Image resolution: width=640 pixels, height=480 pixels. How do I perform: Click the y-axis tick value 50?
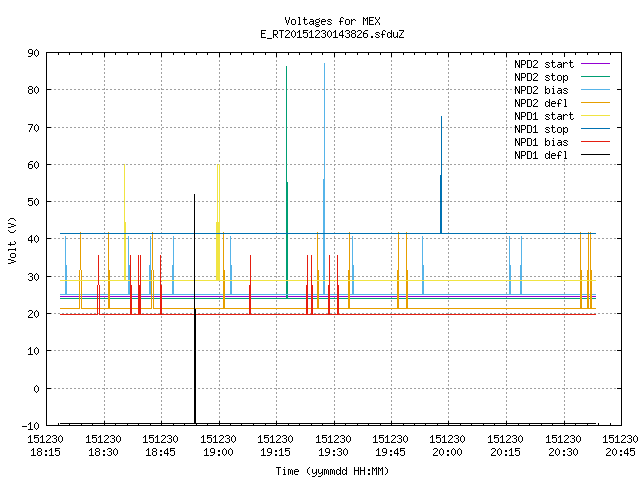tap(33, 202)
